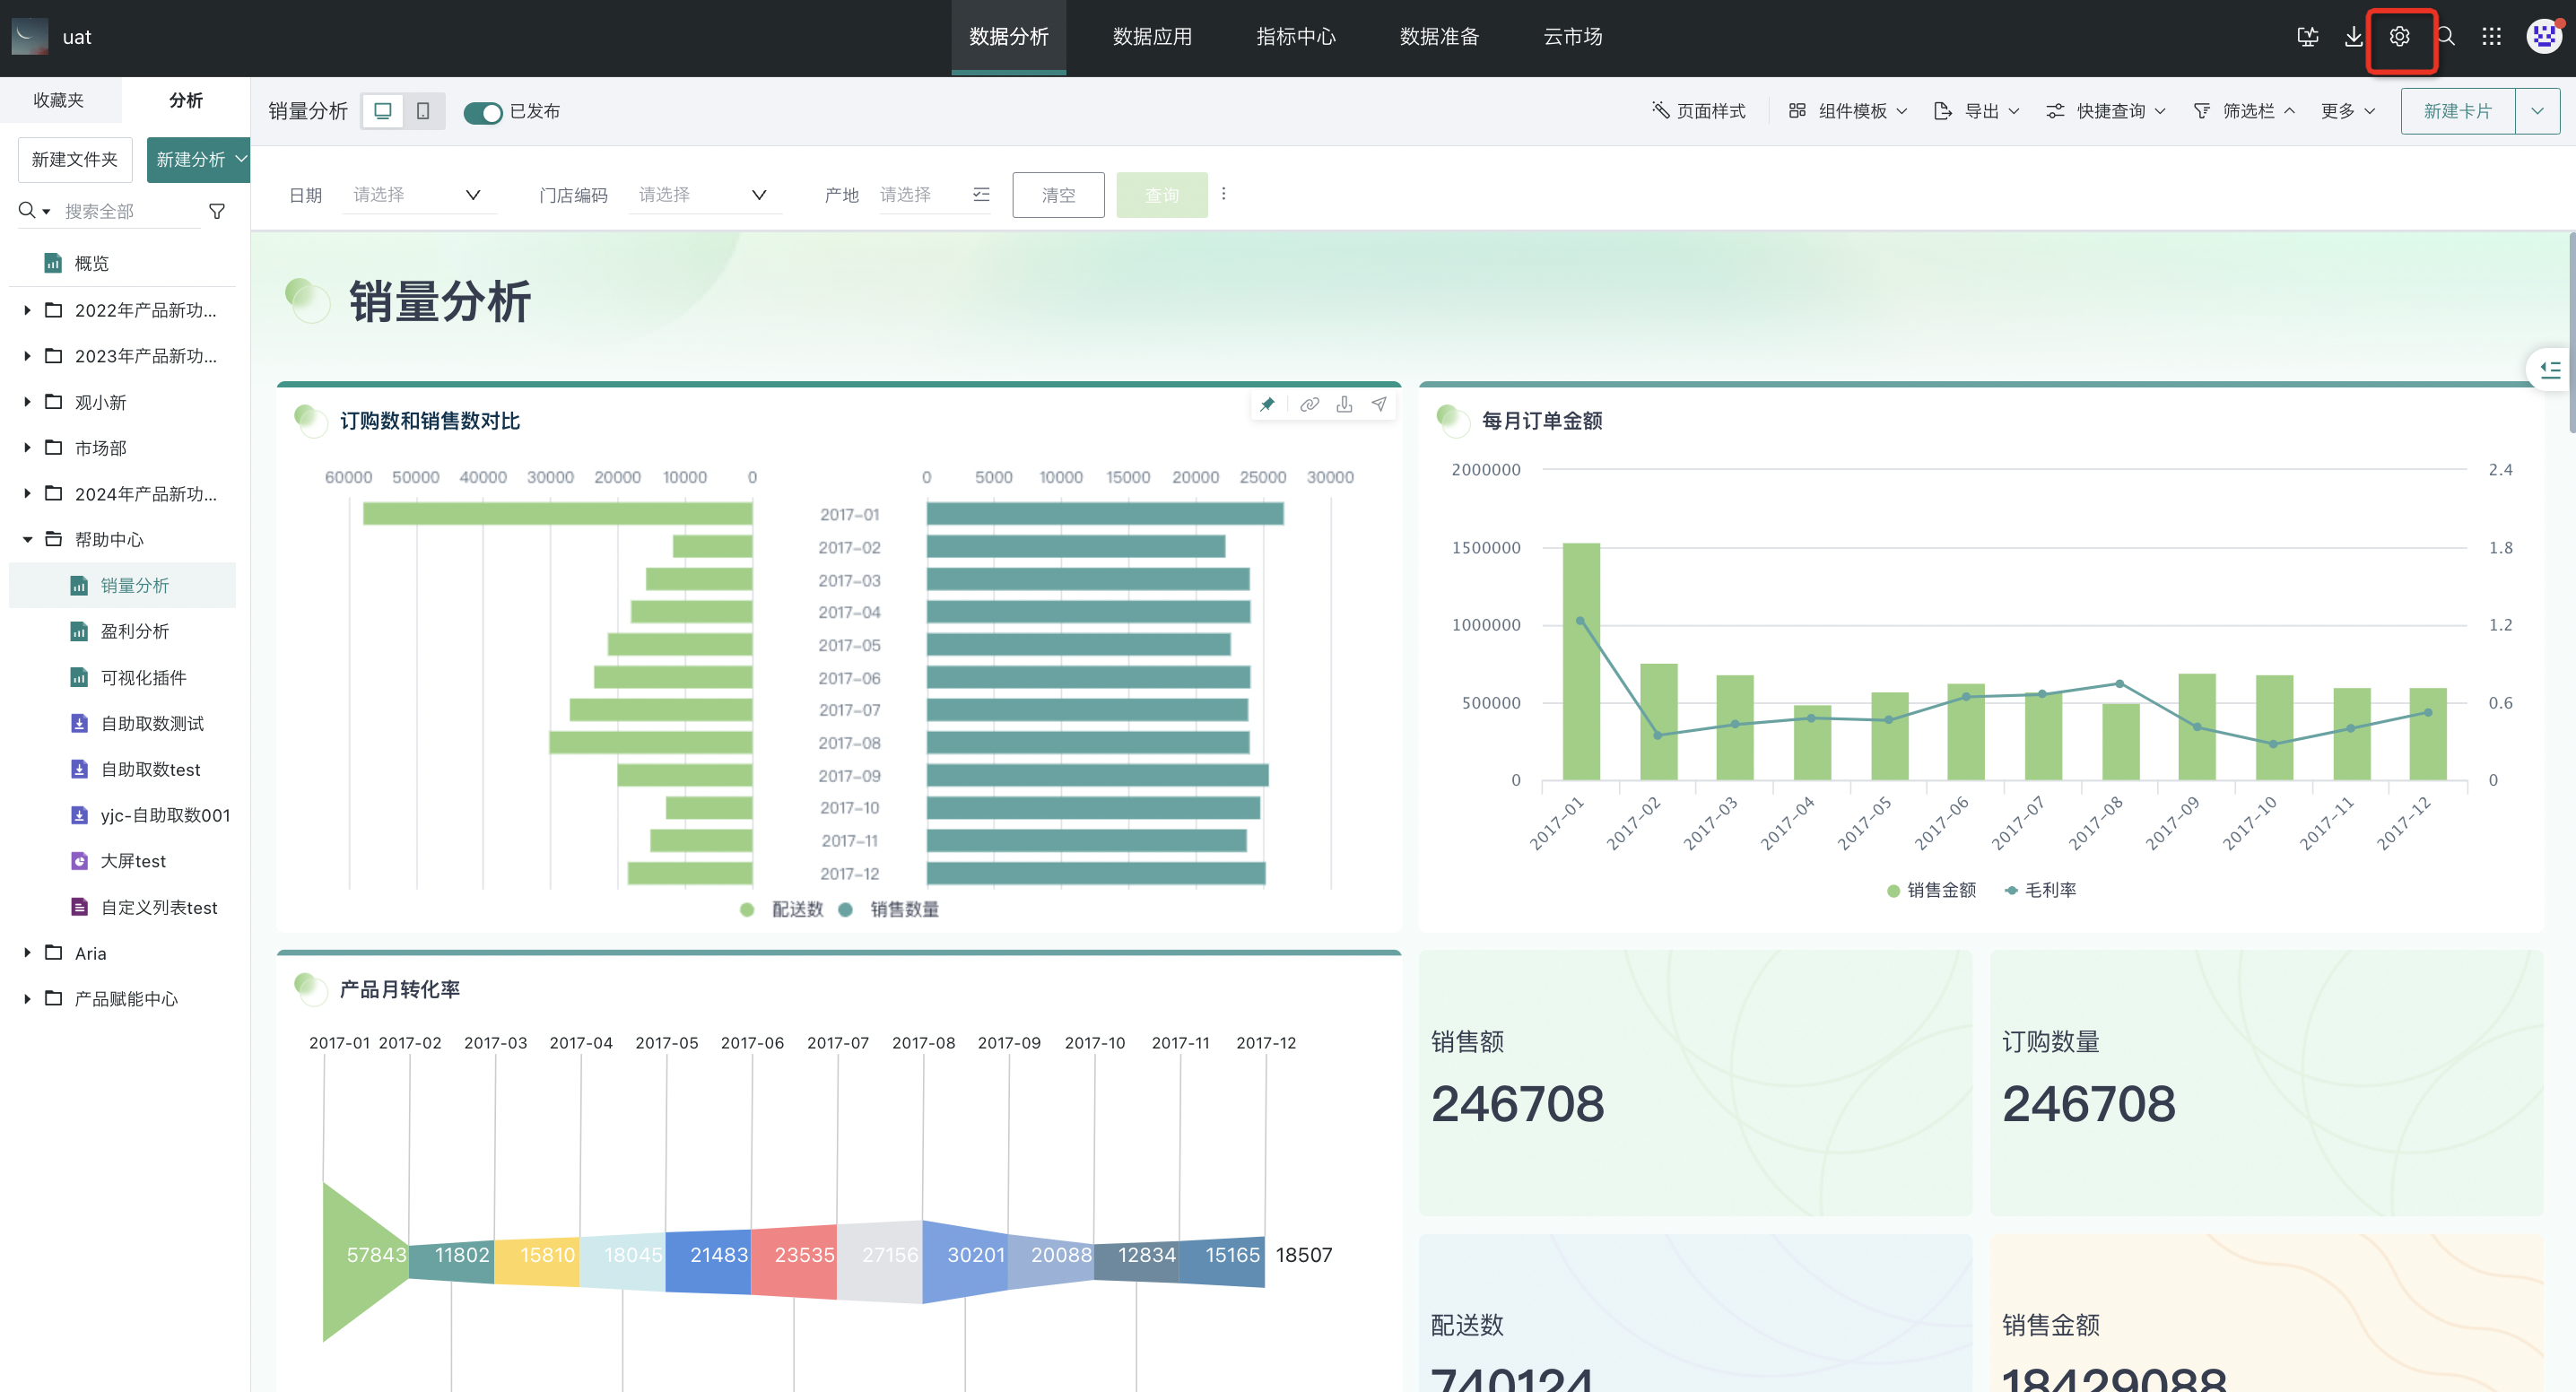Viewport: 2576px width, 1392px height.
Task: Expand the 市场部 folder
Action: (x=27, y=448)
